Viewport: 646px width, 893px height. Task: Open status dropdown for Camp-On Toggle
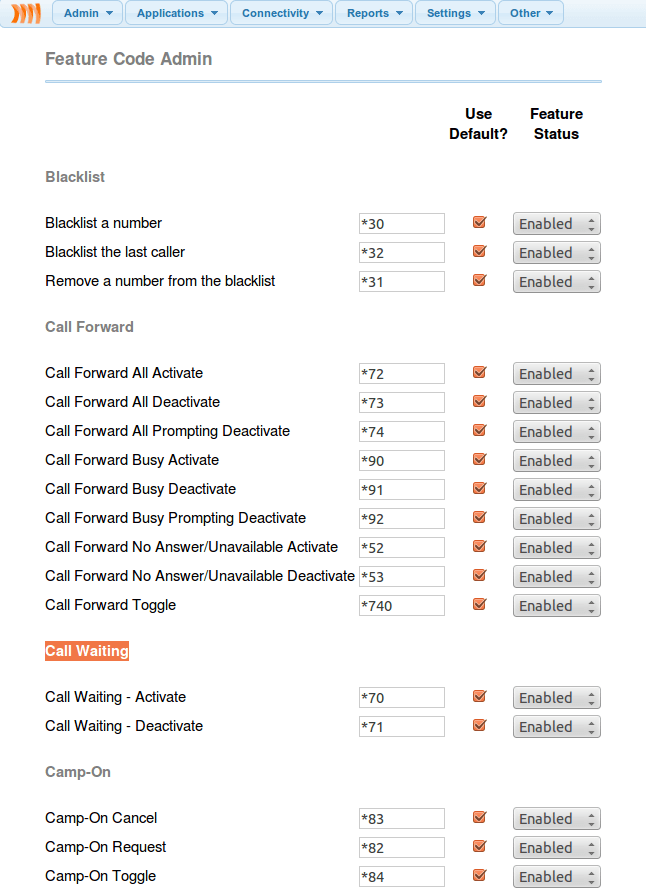pyautogui.click(x=556, y=877)
